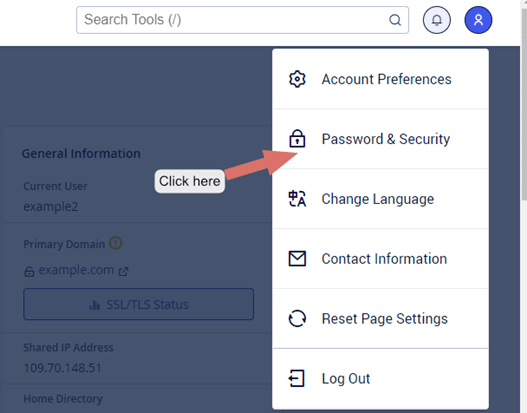Screen dimensions: 527x413
Task: Open example.com external link icon
Action: [x=124, y=271]
